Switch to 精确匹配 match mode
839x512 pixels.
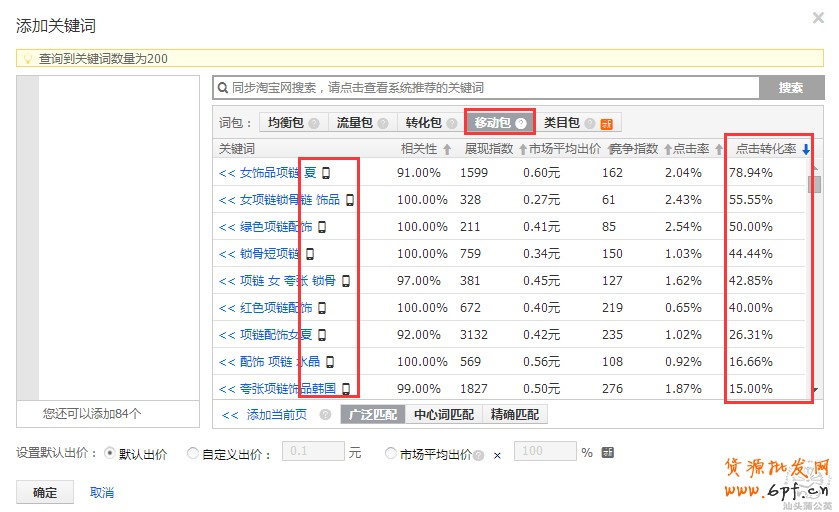point(515,414)
